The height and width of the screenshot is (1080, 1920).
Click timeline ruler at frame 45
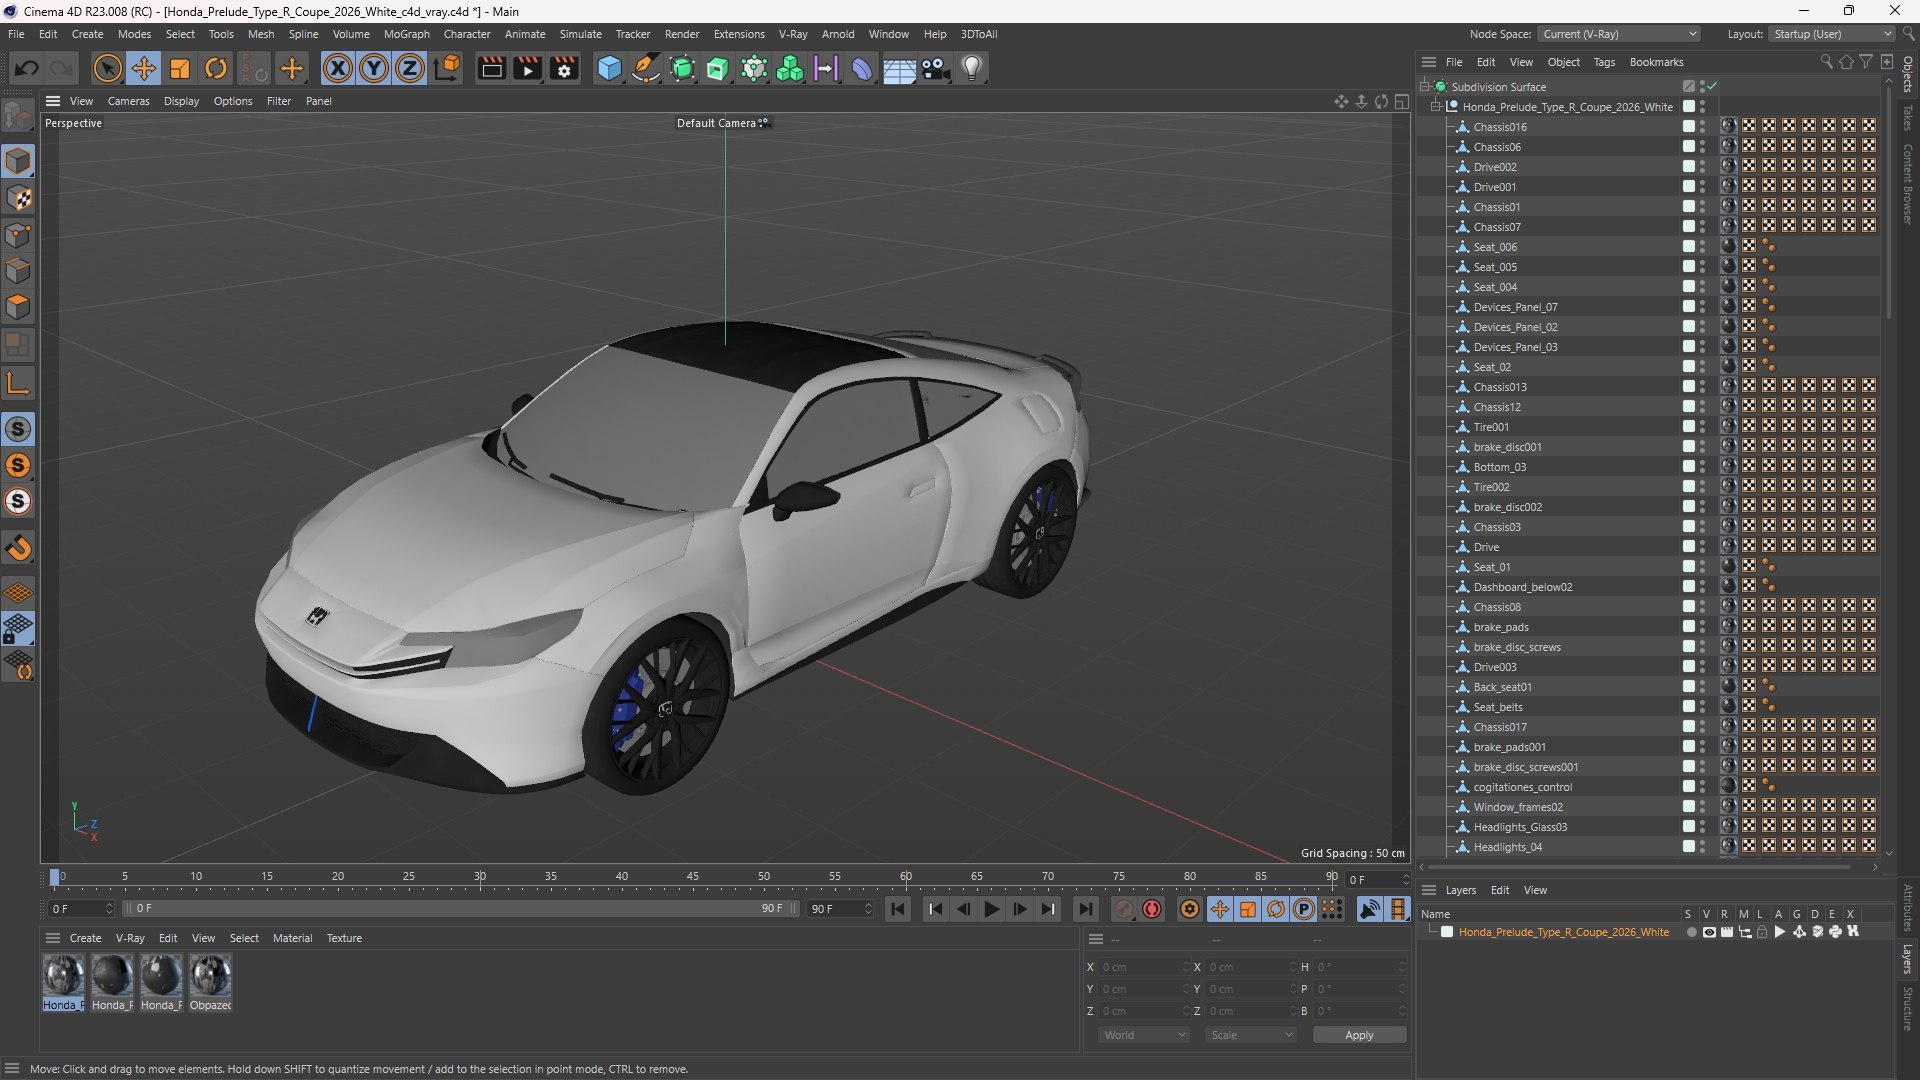693,877
